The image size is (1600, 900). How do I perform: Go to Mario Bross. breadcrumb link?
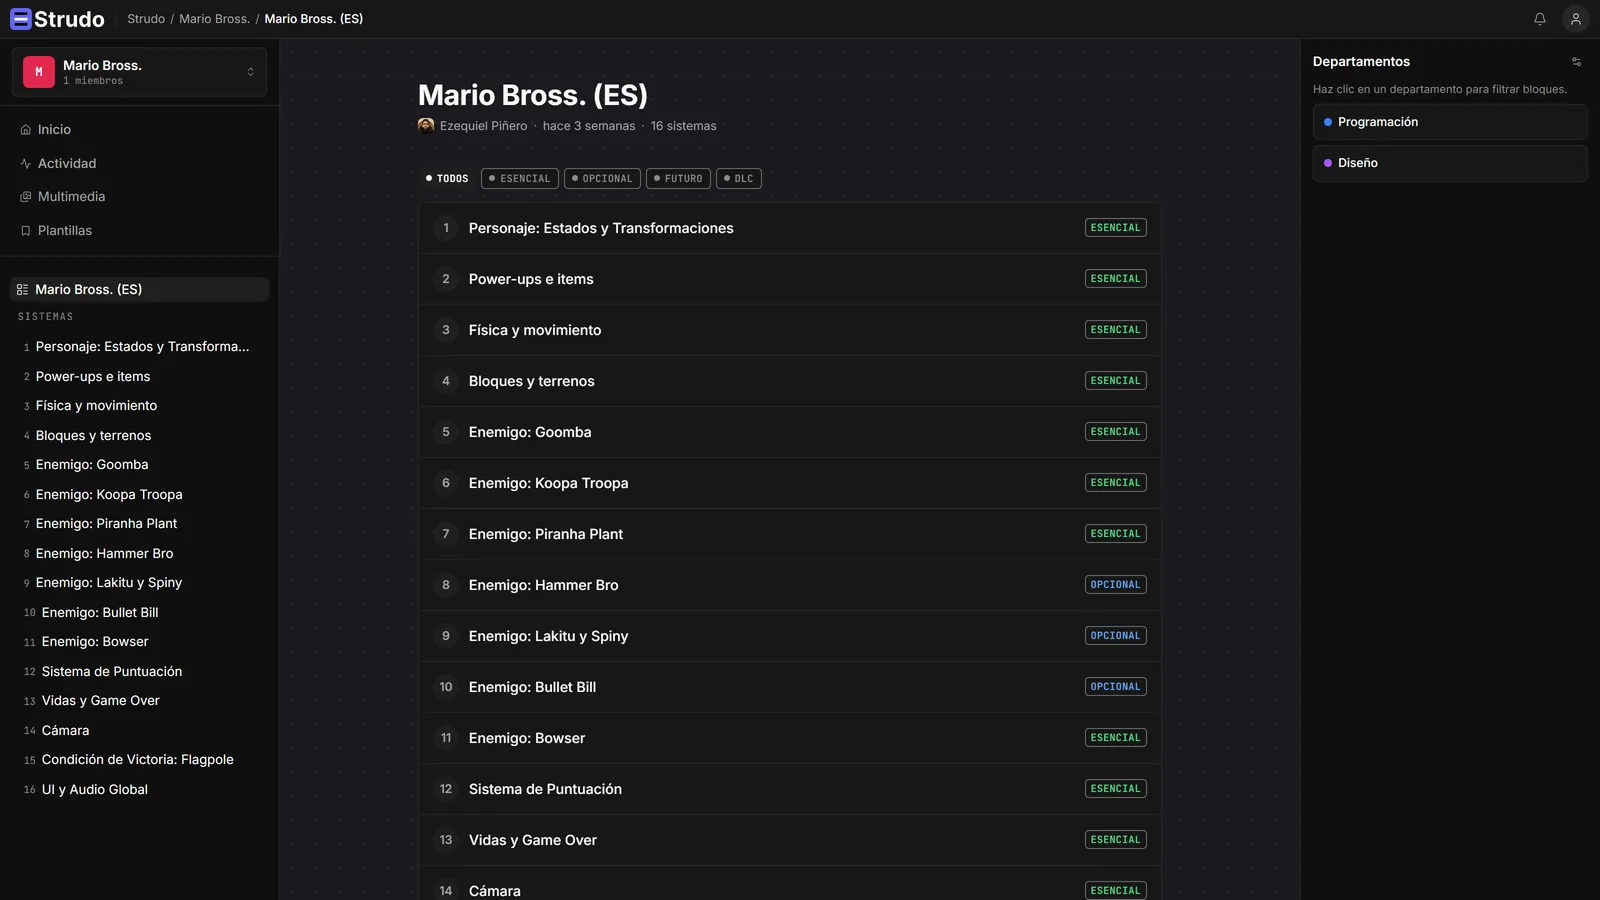[x=214, y=19]
